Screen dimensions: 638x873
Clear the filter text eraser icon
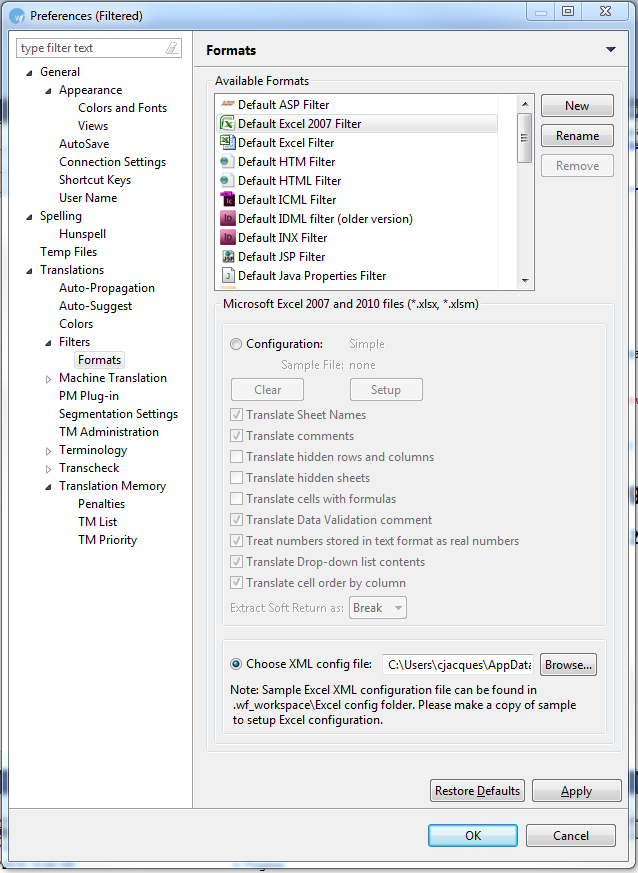click(172, 48)
